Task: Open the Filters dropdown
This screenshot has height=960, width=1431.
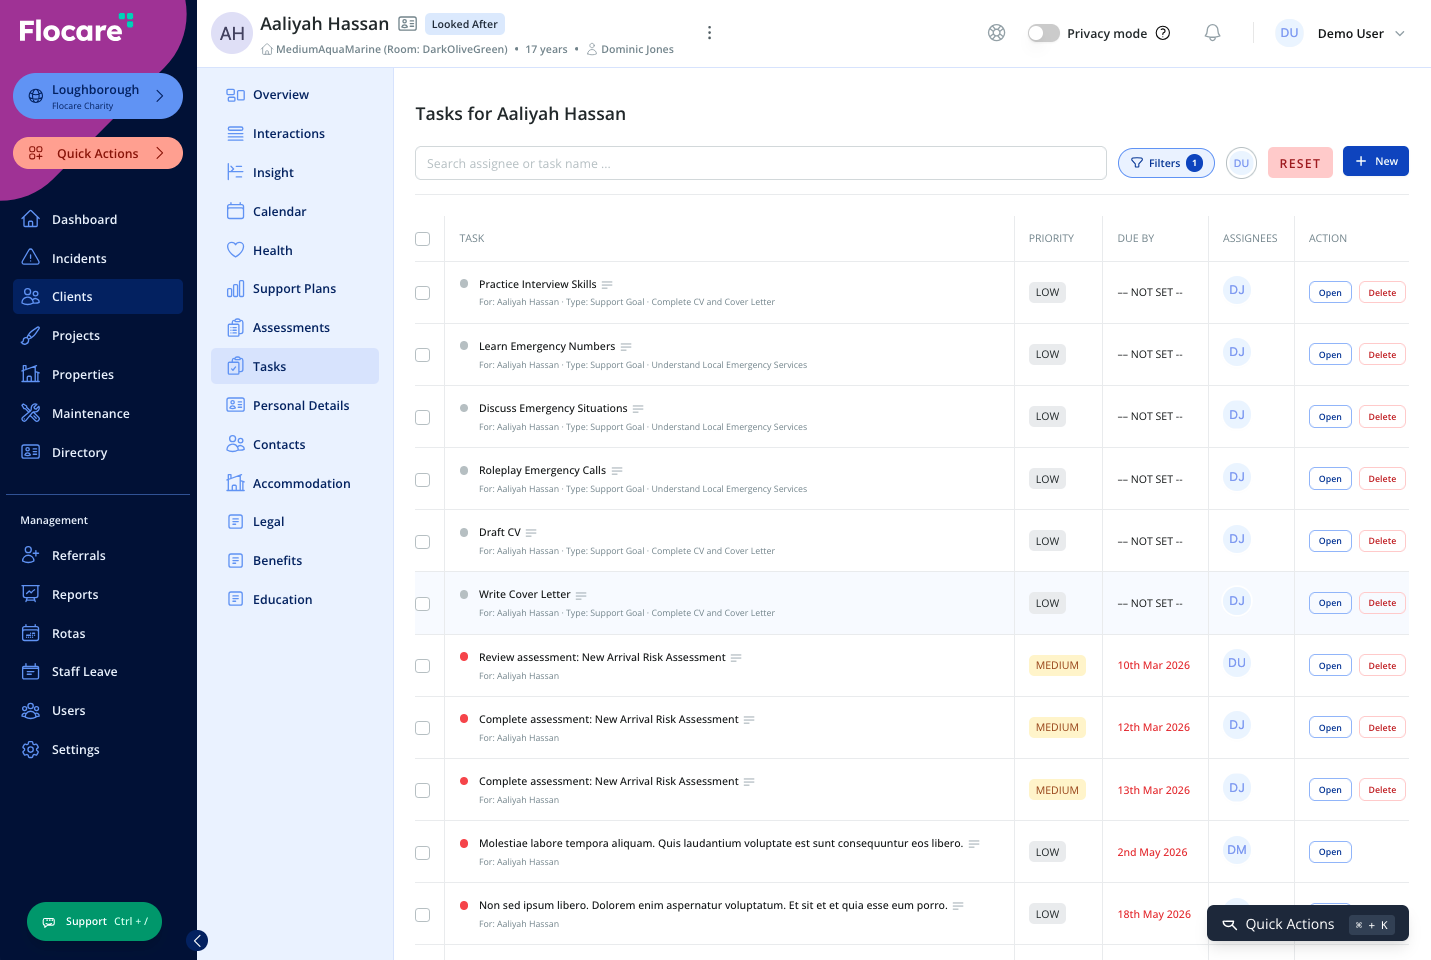Action: [1166, 163]
